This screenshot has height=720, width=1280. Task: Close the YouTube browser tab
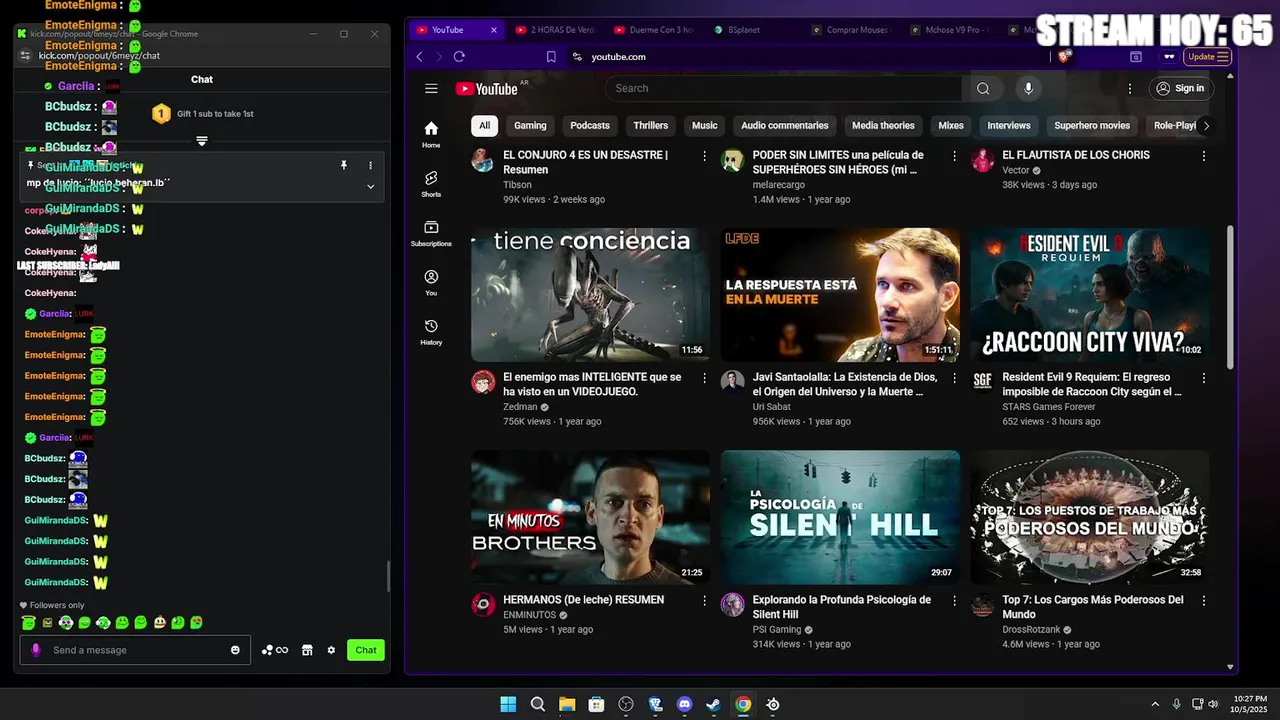pos(493,30)
